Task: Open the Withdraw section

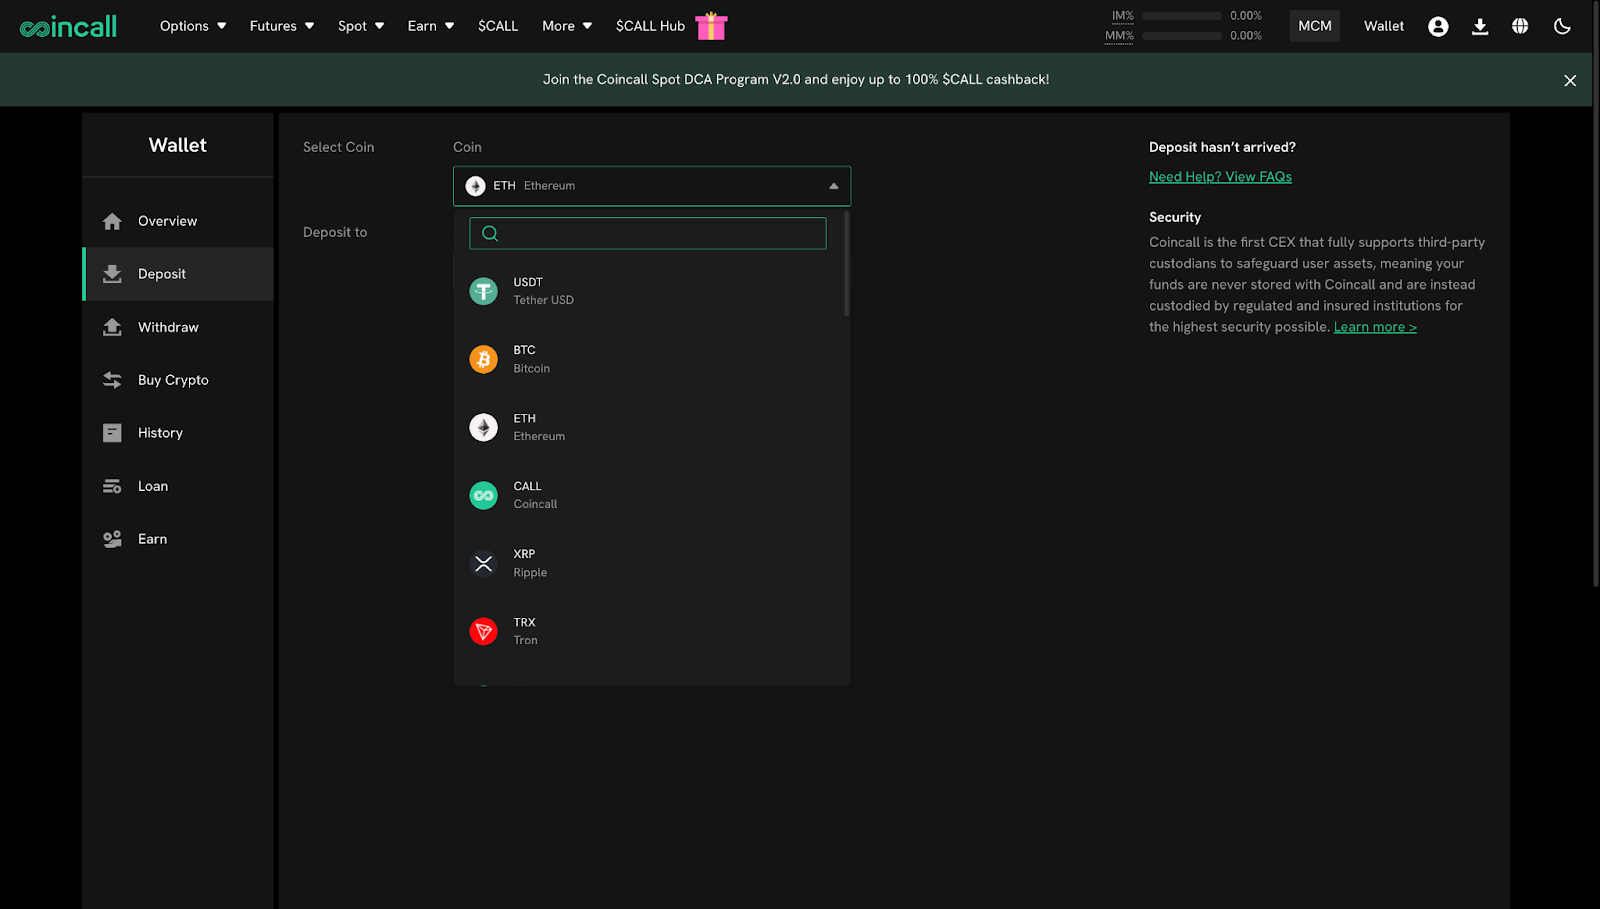Action: tap(168, 327)
